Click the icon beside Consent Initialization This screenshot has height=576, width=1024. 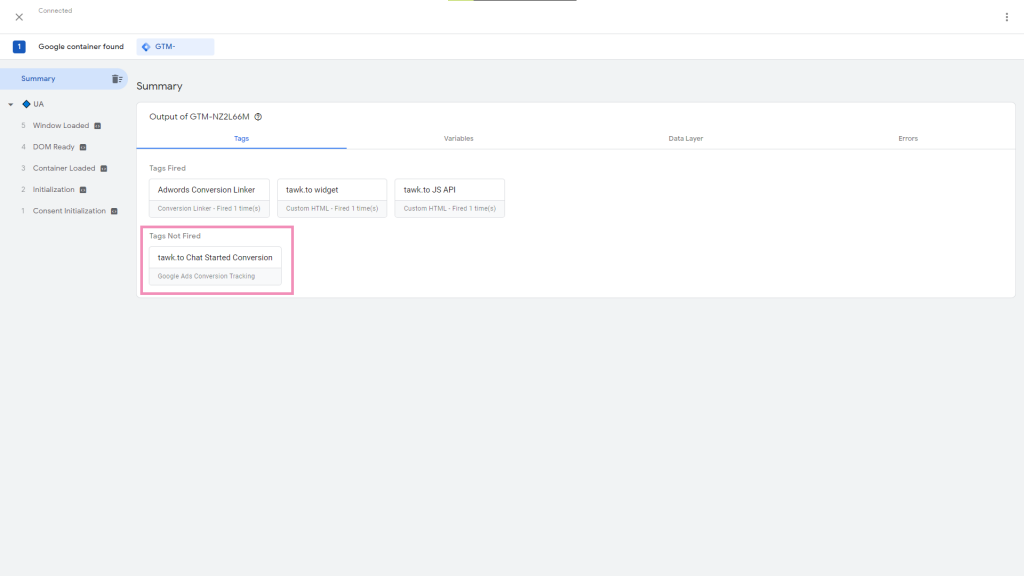114,212
